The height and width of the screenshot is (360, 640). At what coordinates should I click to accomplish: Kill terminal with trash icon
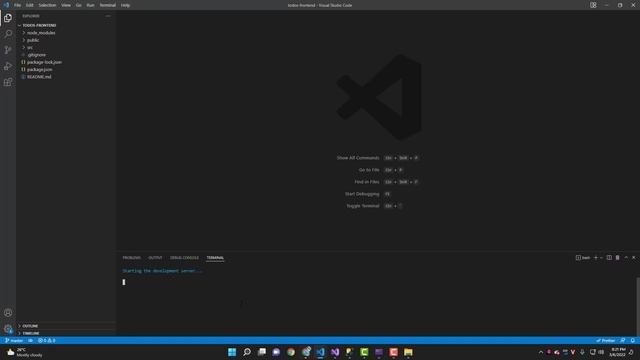(x=618, y=258)
